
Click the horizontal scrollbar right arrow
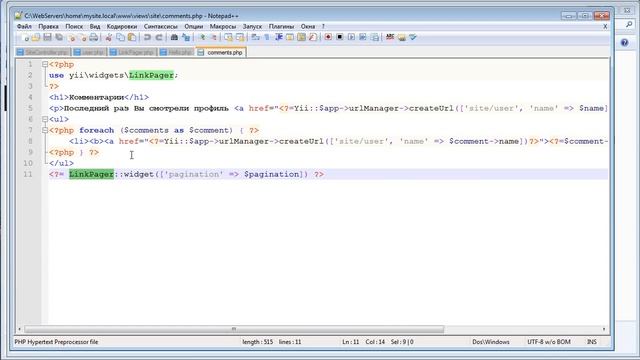[x=604, y=329]
